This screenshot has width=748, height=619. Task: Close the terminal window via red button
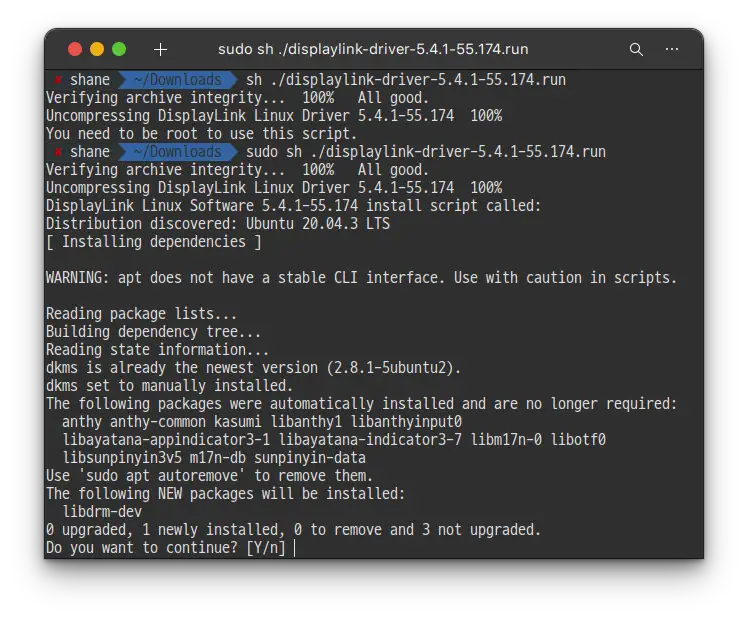point(75,49)
